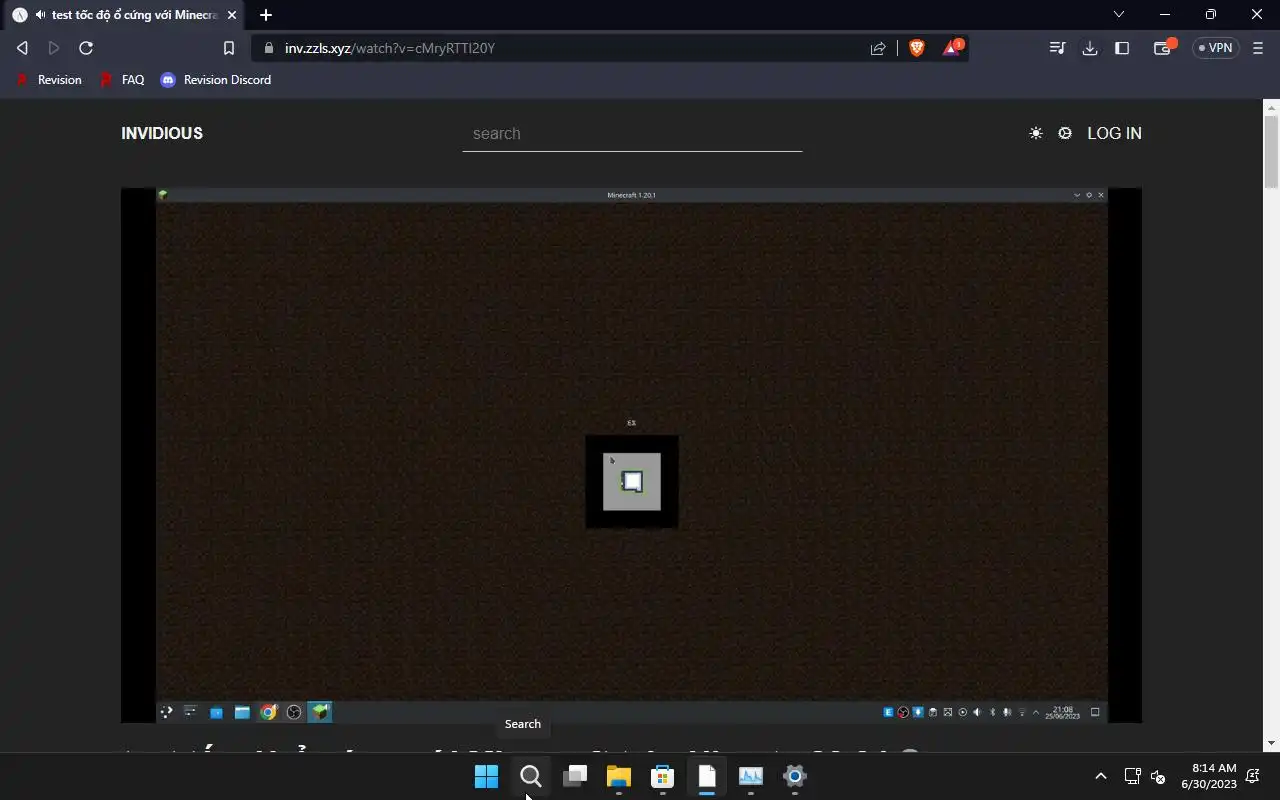
Task: Toggle the browser sidebar panel
Action: click(x=1122, y=48)
